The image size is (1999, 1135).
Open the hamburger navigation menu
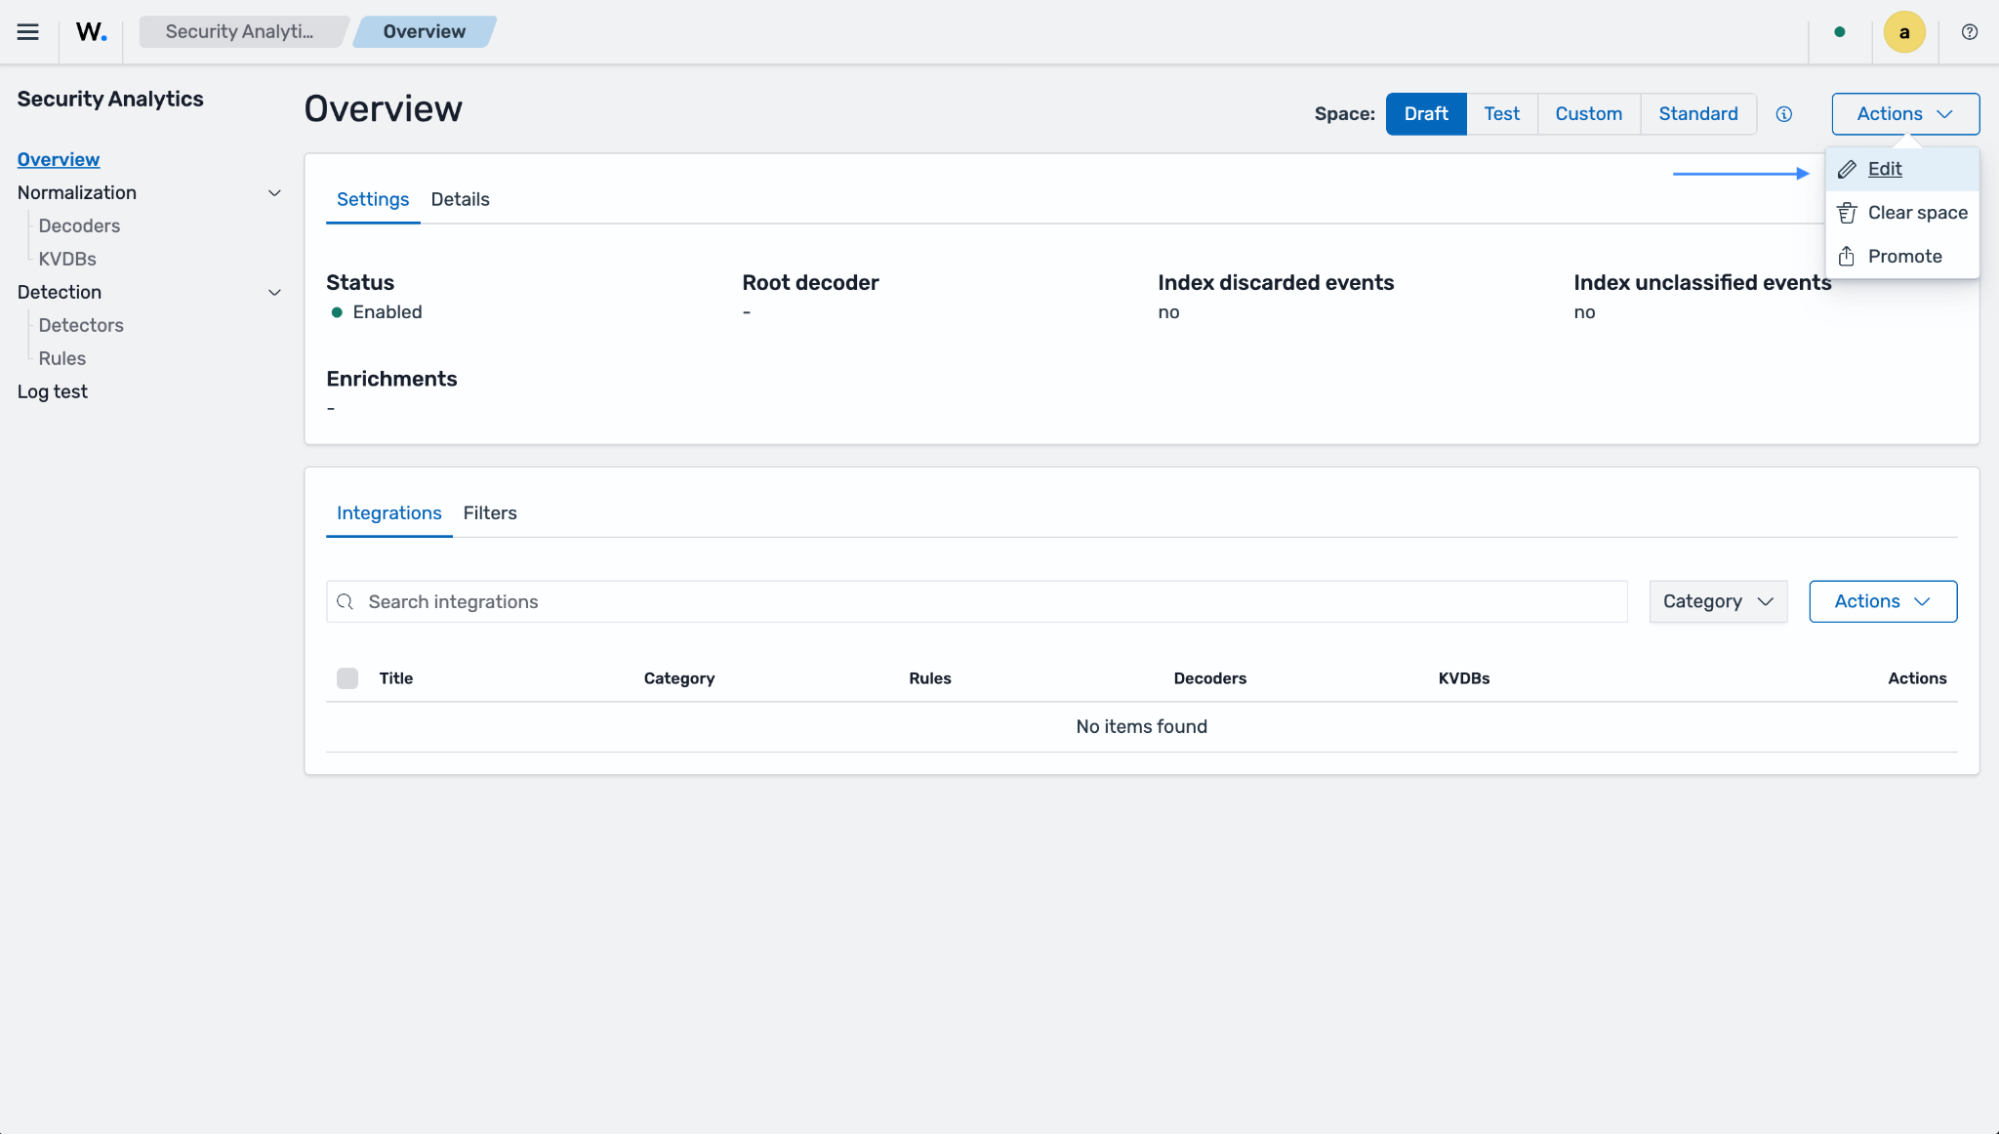point(28,32)
